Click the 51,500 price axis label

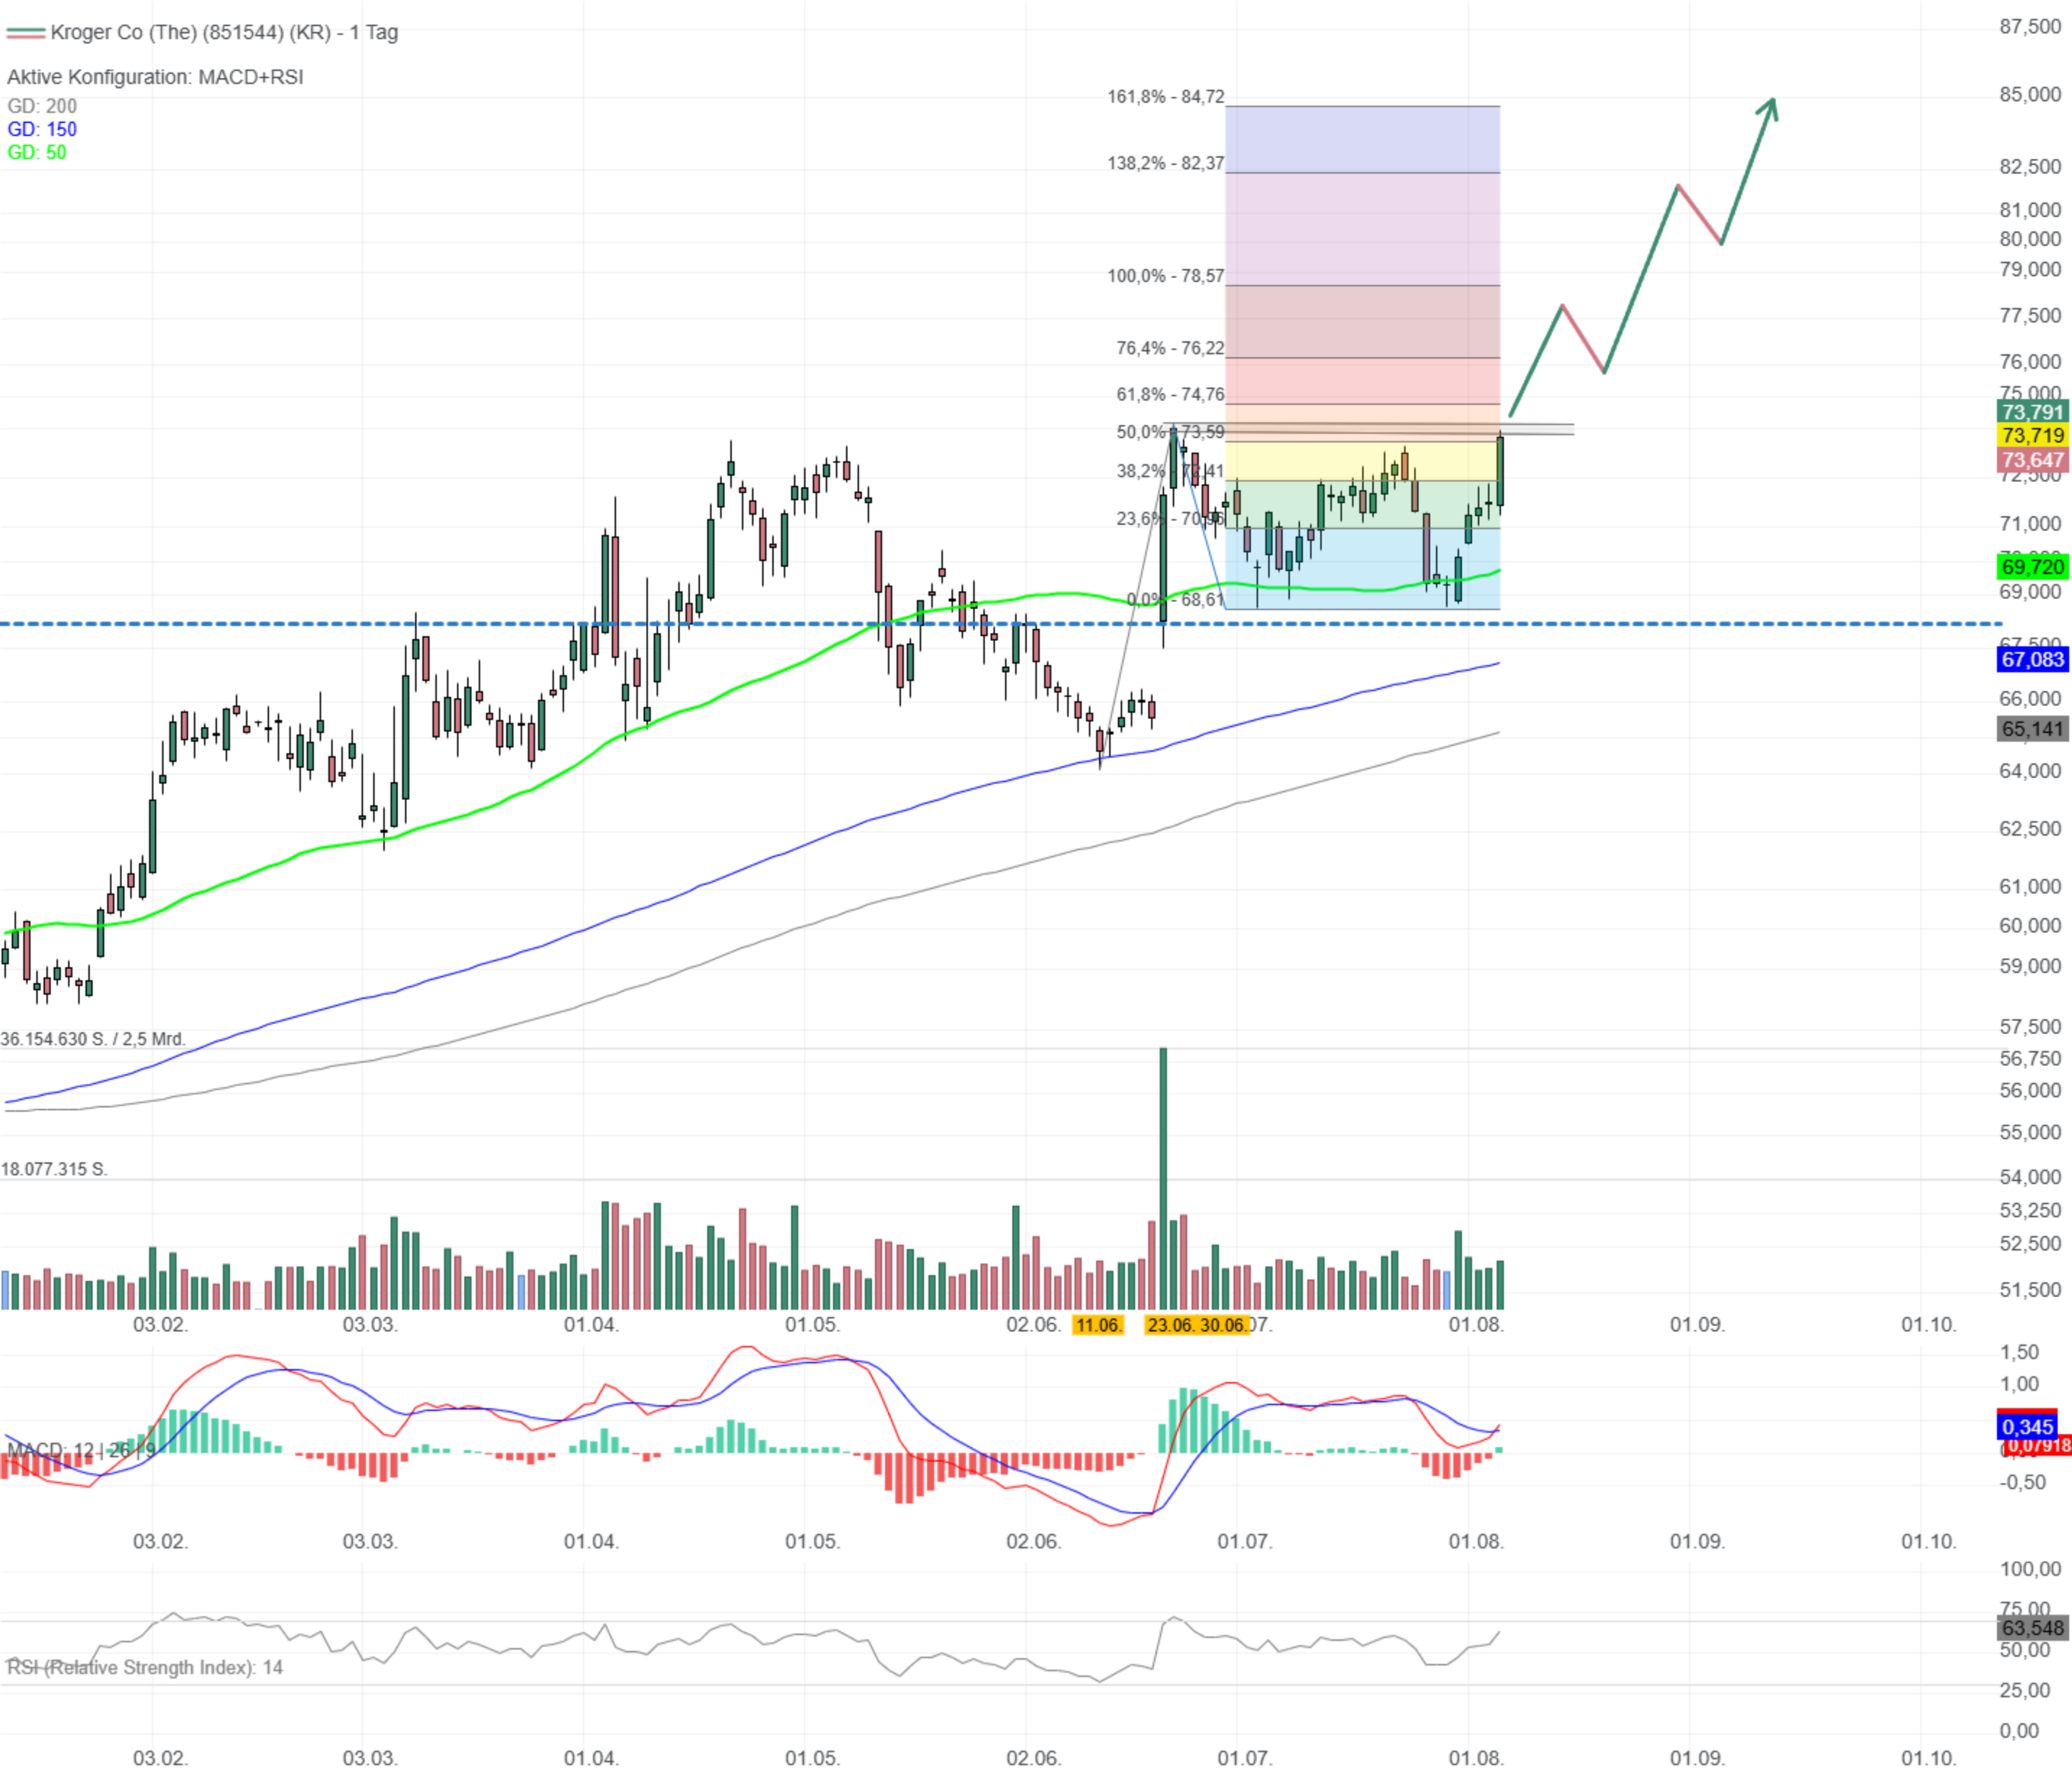click(x=2030, y=1290)
